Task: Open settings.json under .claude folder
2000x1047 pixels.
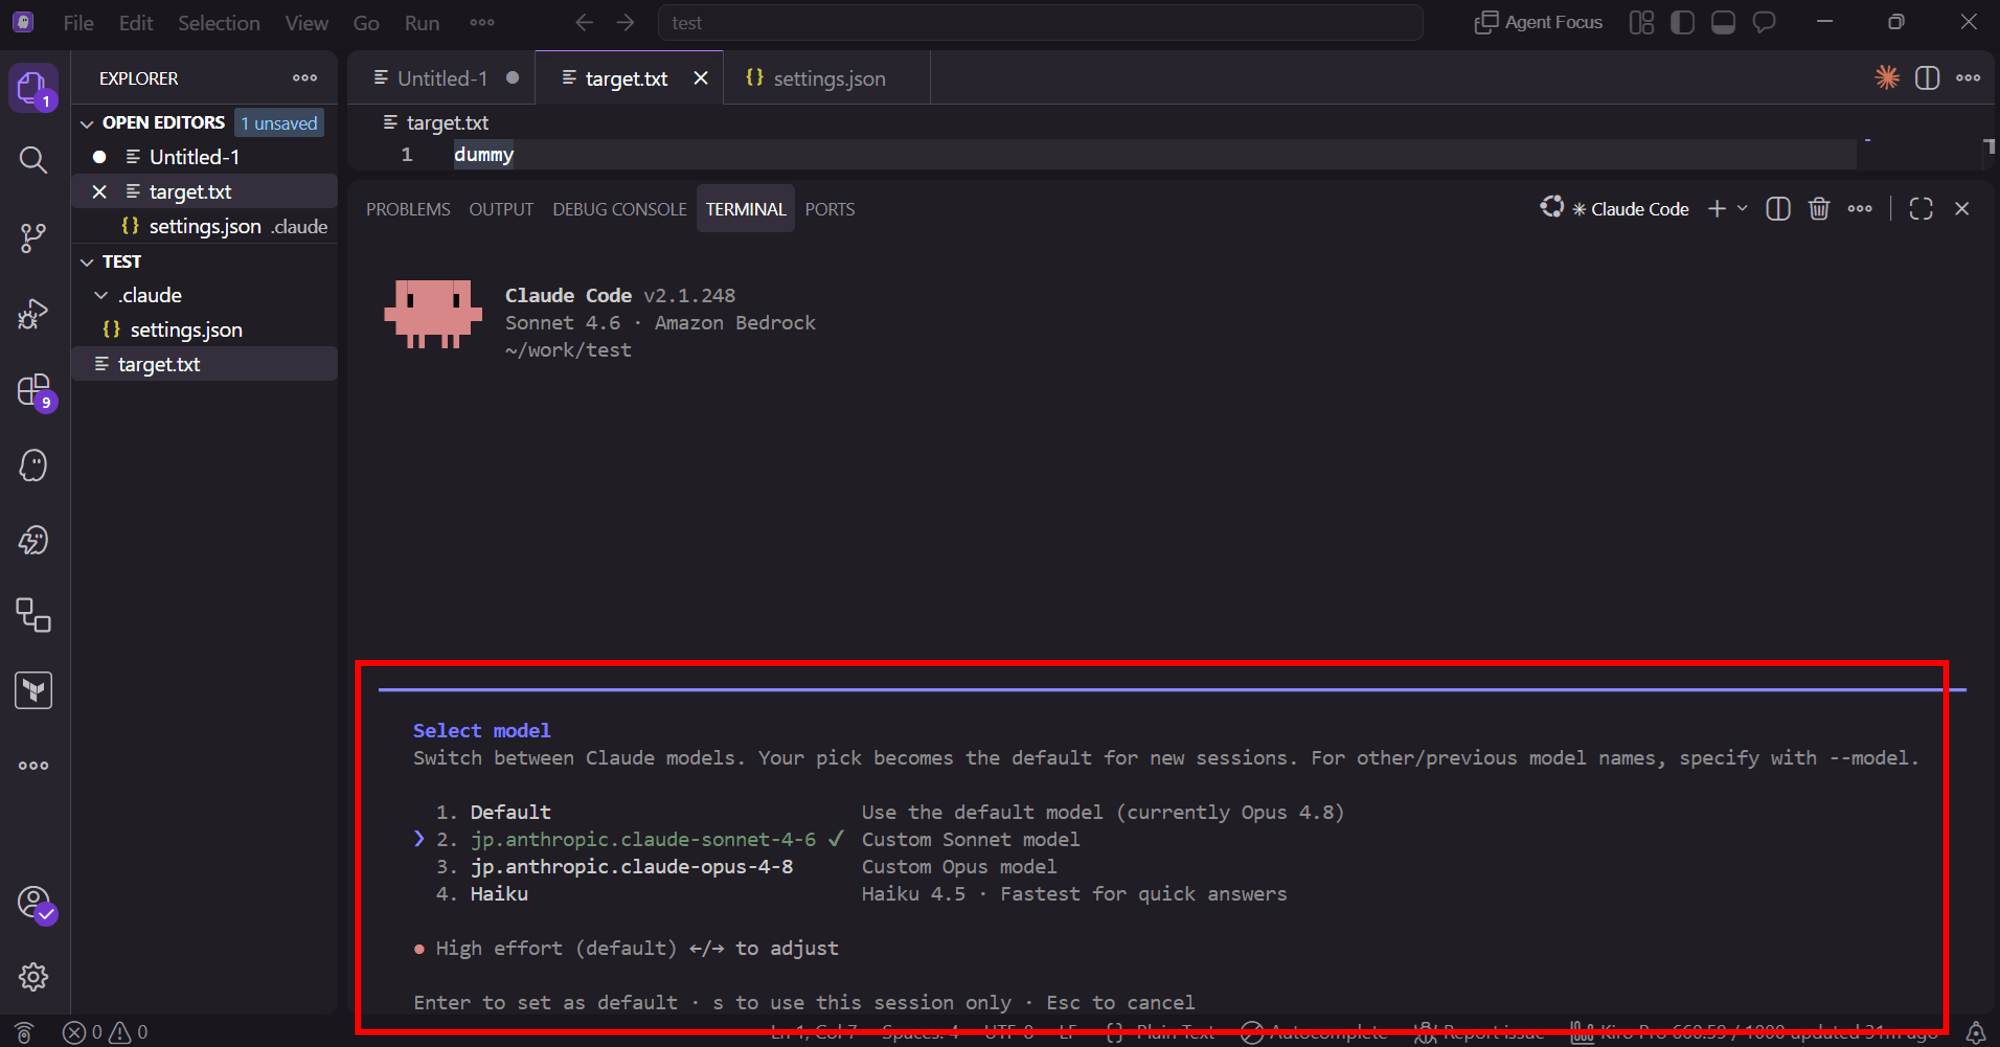Action: click(205, 330)
